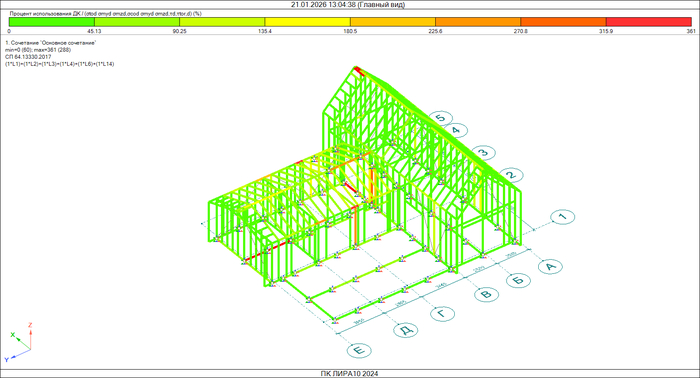Click the axis marker labeled Д

[x=405, y=330]
